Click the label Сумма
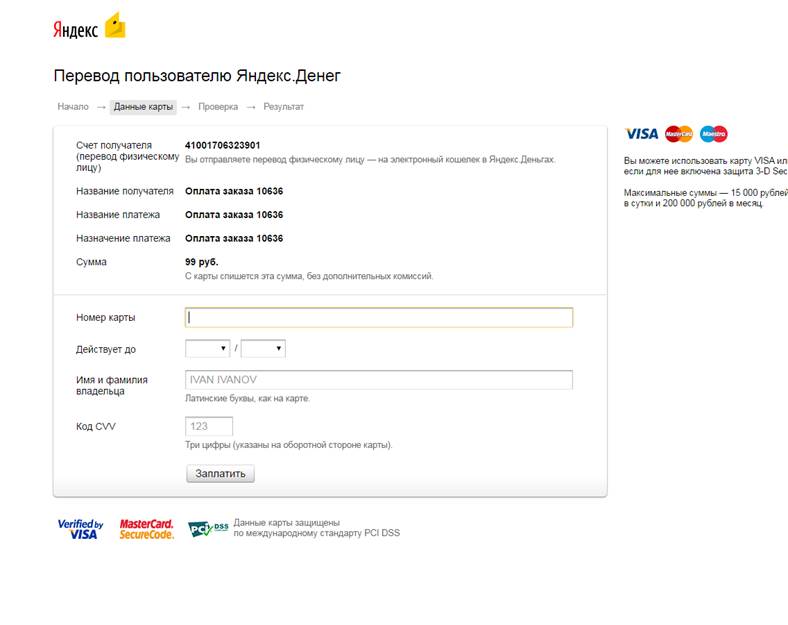 click(91, 262)
